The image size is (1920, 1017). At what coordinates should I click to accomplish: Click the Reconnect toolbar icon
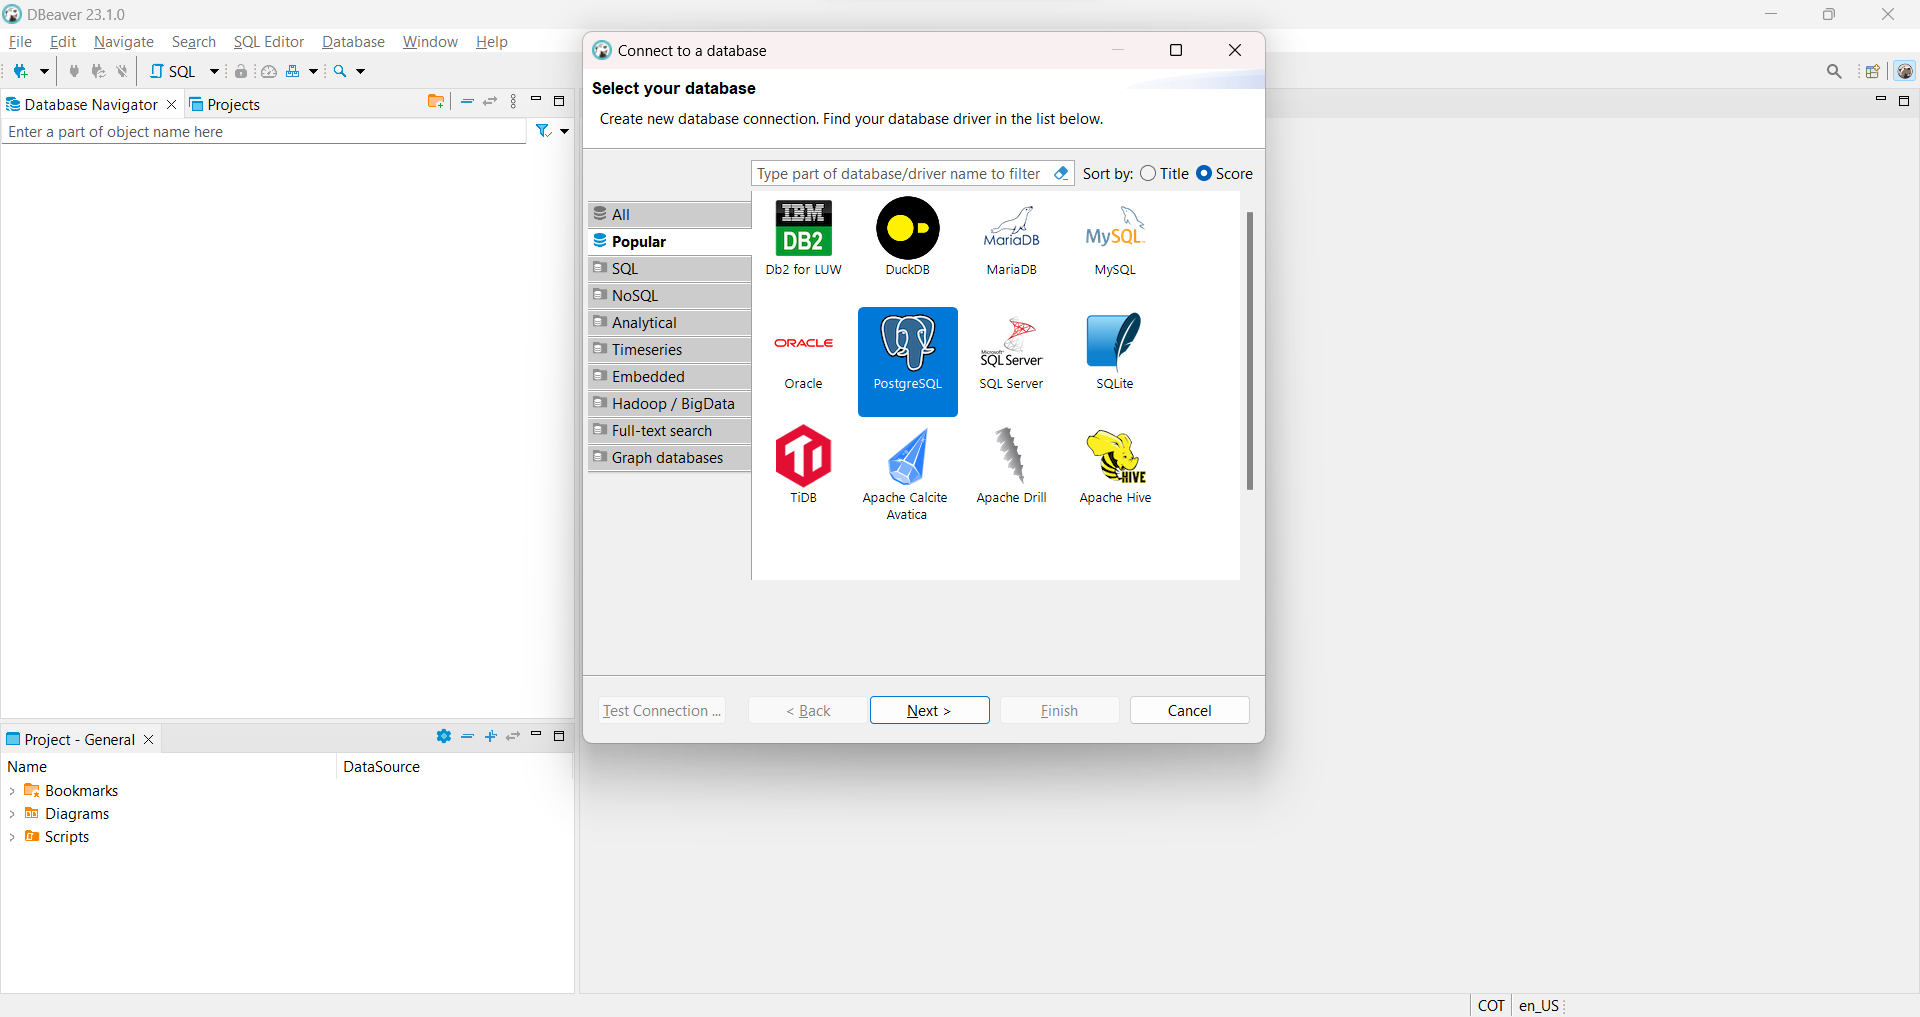click(98, 71)
